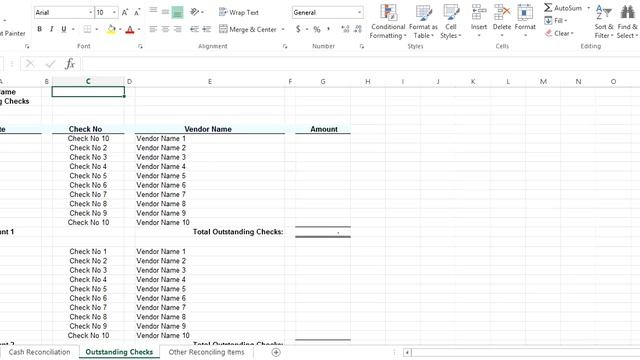Image resolution: width=640 pixels, height=360 pixels.
Task: Cancel formula entry X icon
Action: click(x=30, y=64)
